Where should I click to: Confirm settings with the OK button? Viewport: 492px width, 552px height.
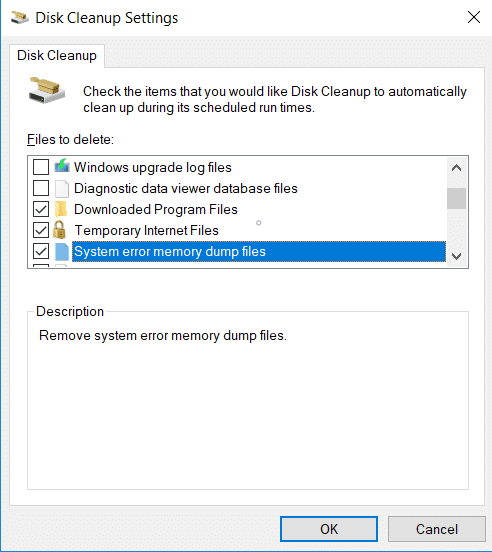(329, 529)
